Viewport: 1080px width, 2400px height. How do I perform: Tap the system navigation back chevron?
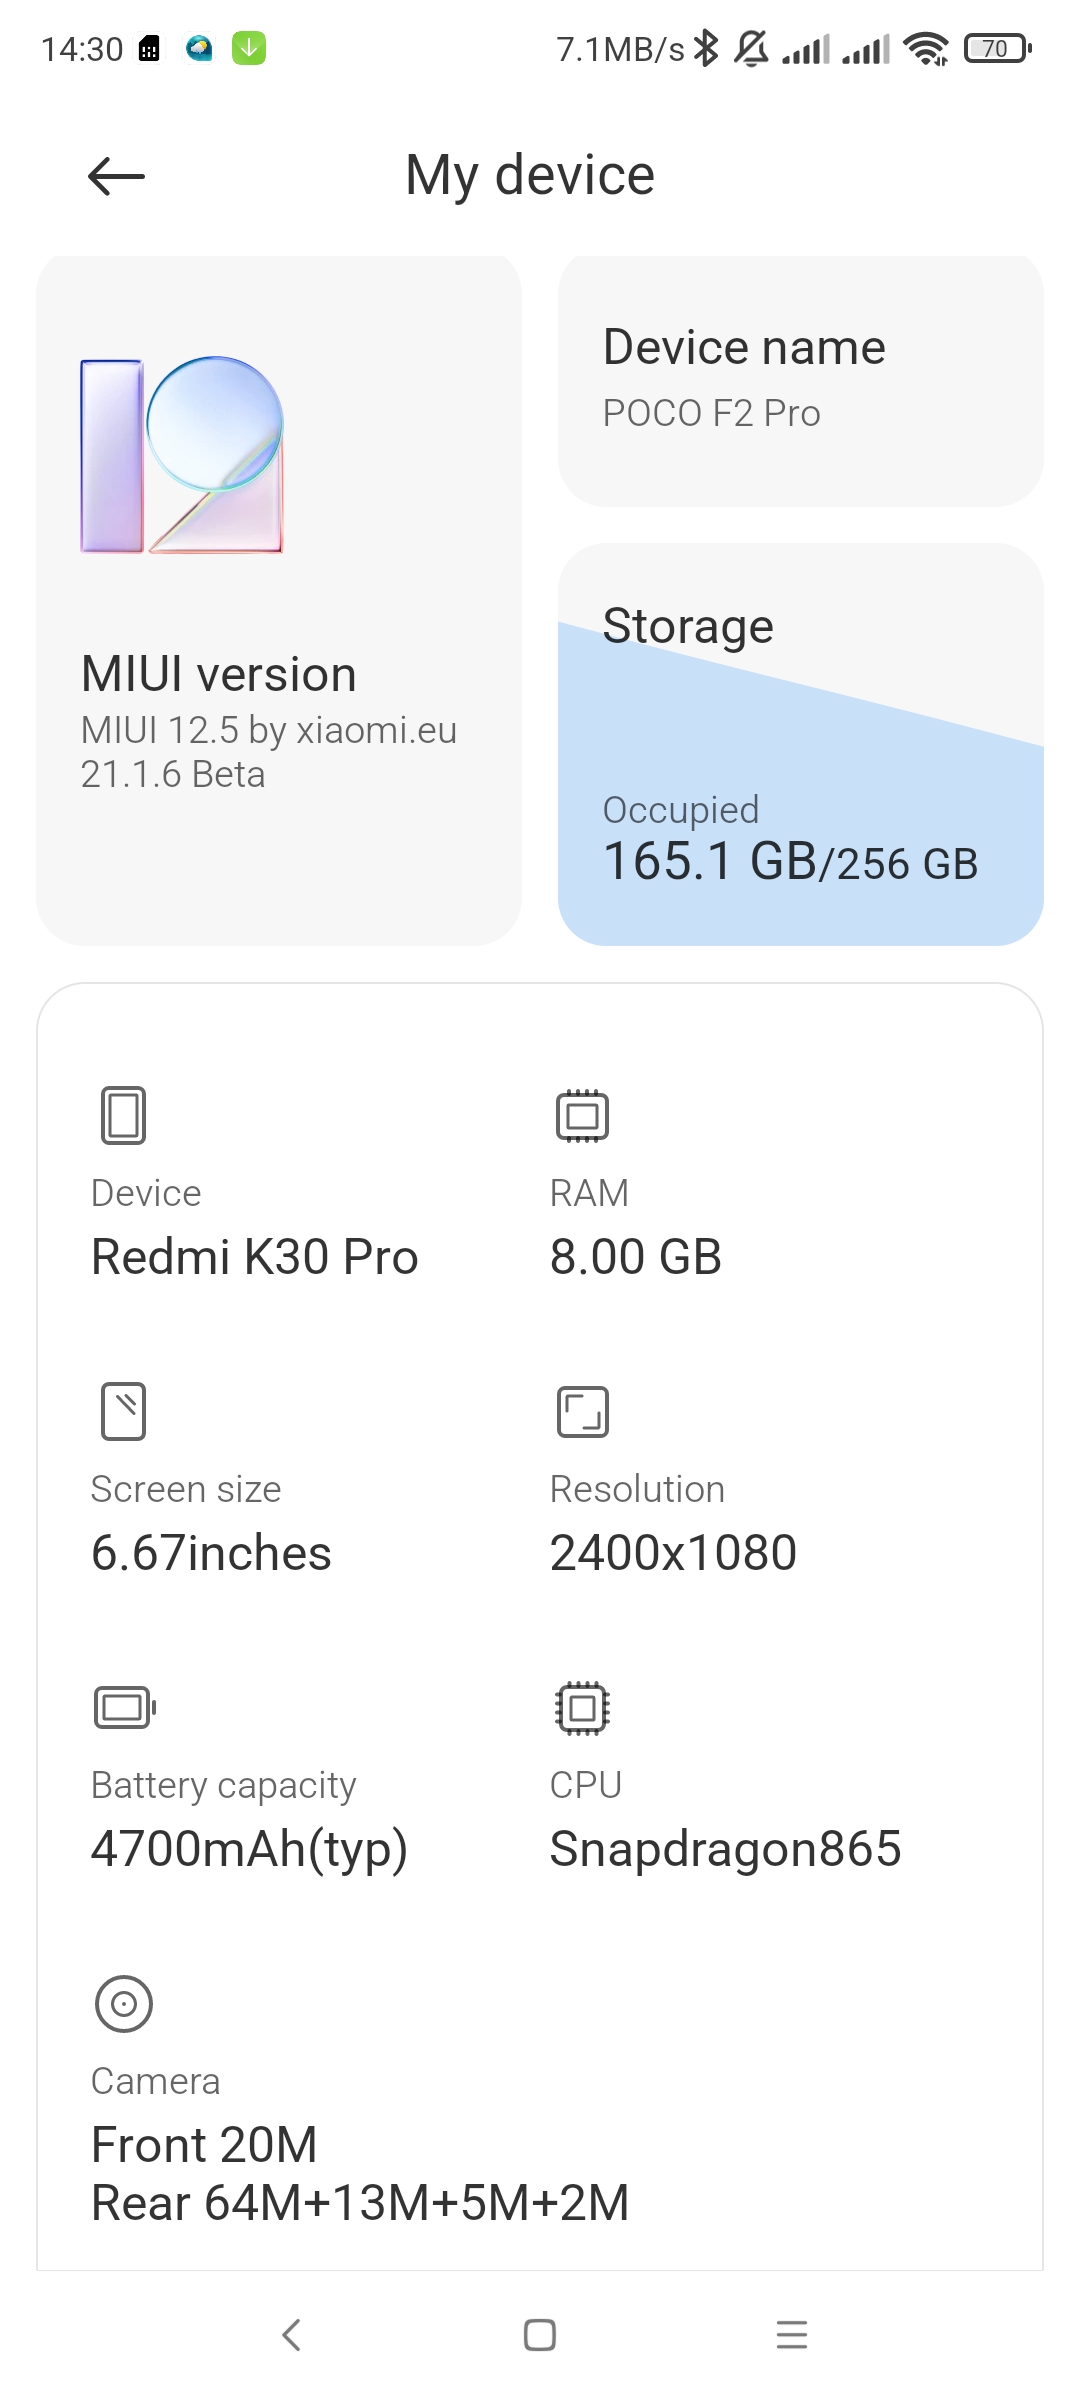pyautogui.click(x=291, y=2335)
